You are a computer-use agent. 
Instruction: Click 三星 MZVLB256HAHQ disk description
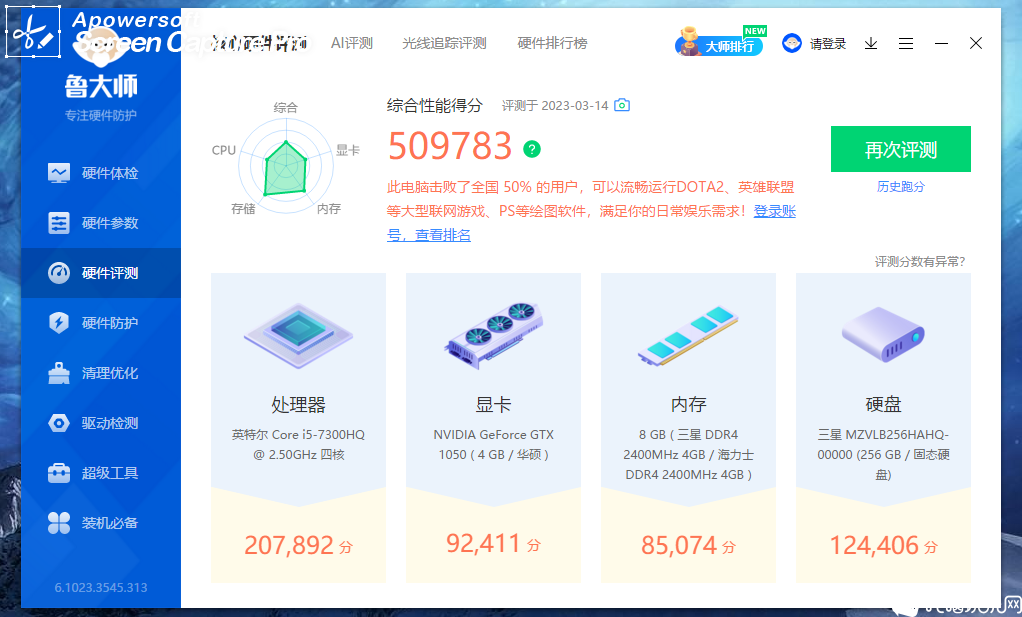[883, 455]
